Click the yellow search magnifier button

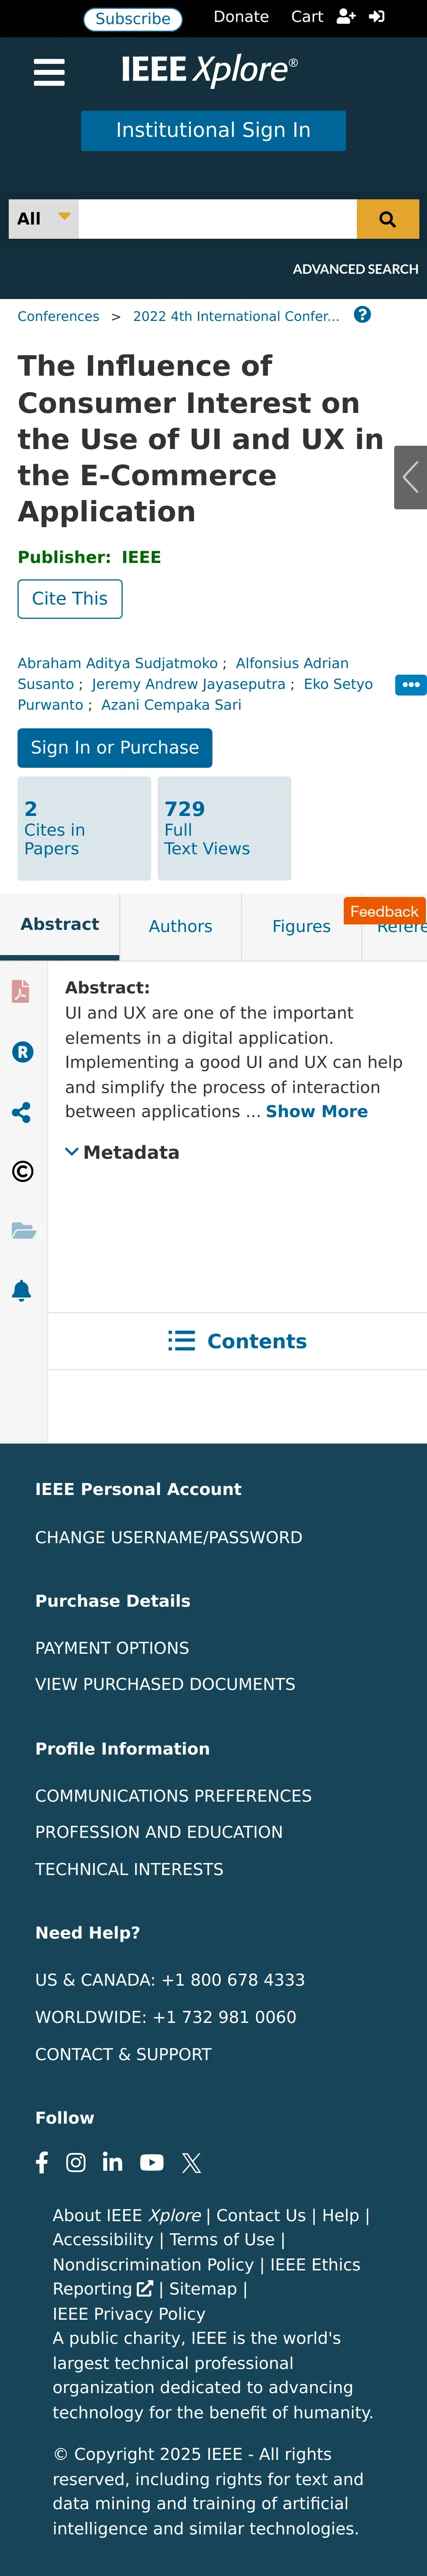pyautogui.click(x=387, y=219)
